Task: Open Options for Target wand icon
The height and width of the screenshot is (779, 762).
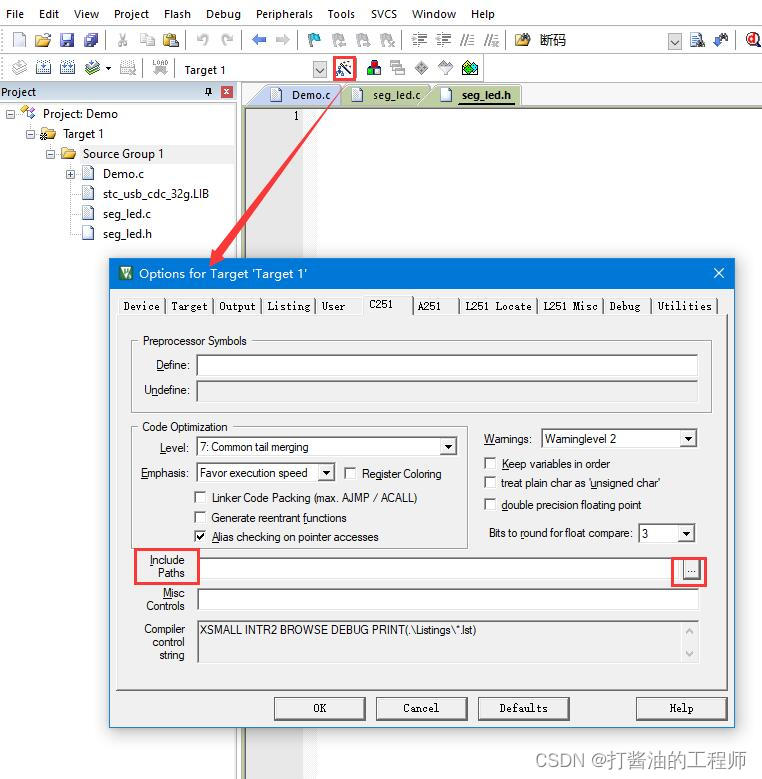Action: (344, 68)
